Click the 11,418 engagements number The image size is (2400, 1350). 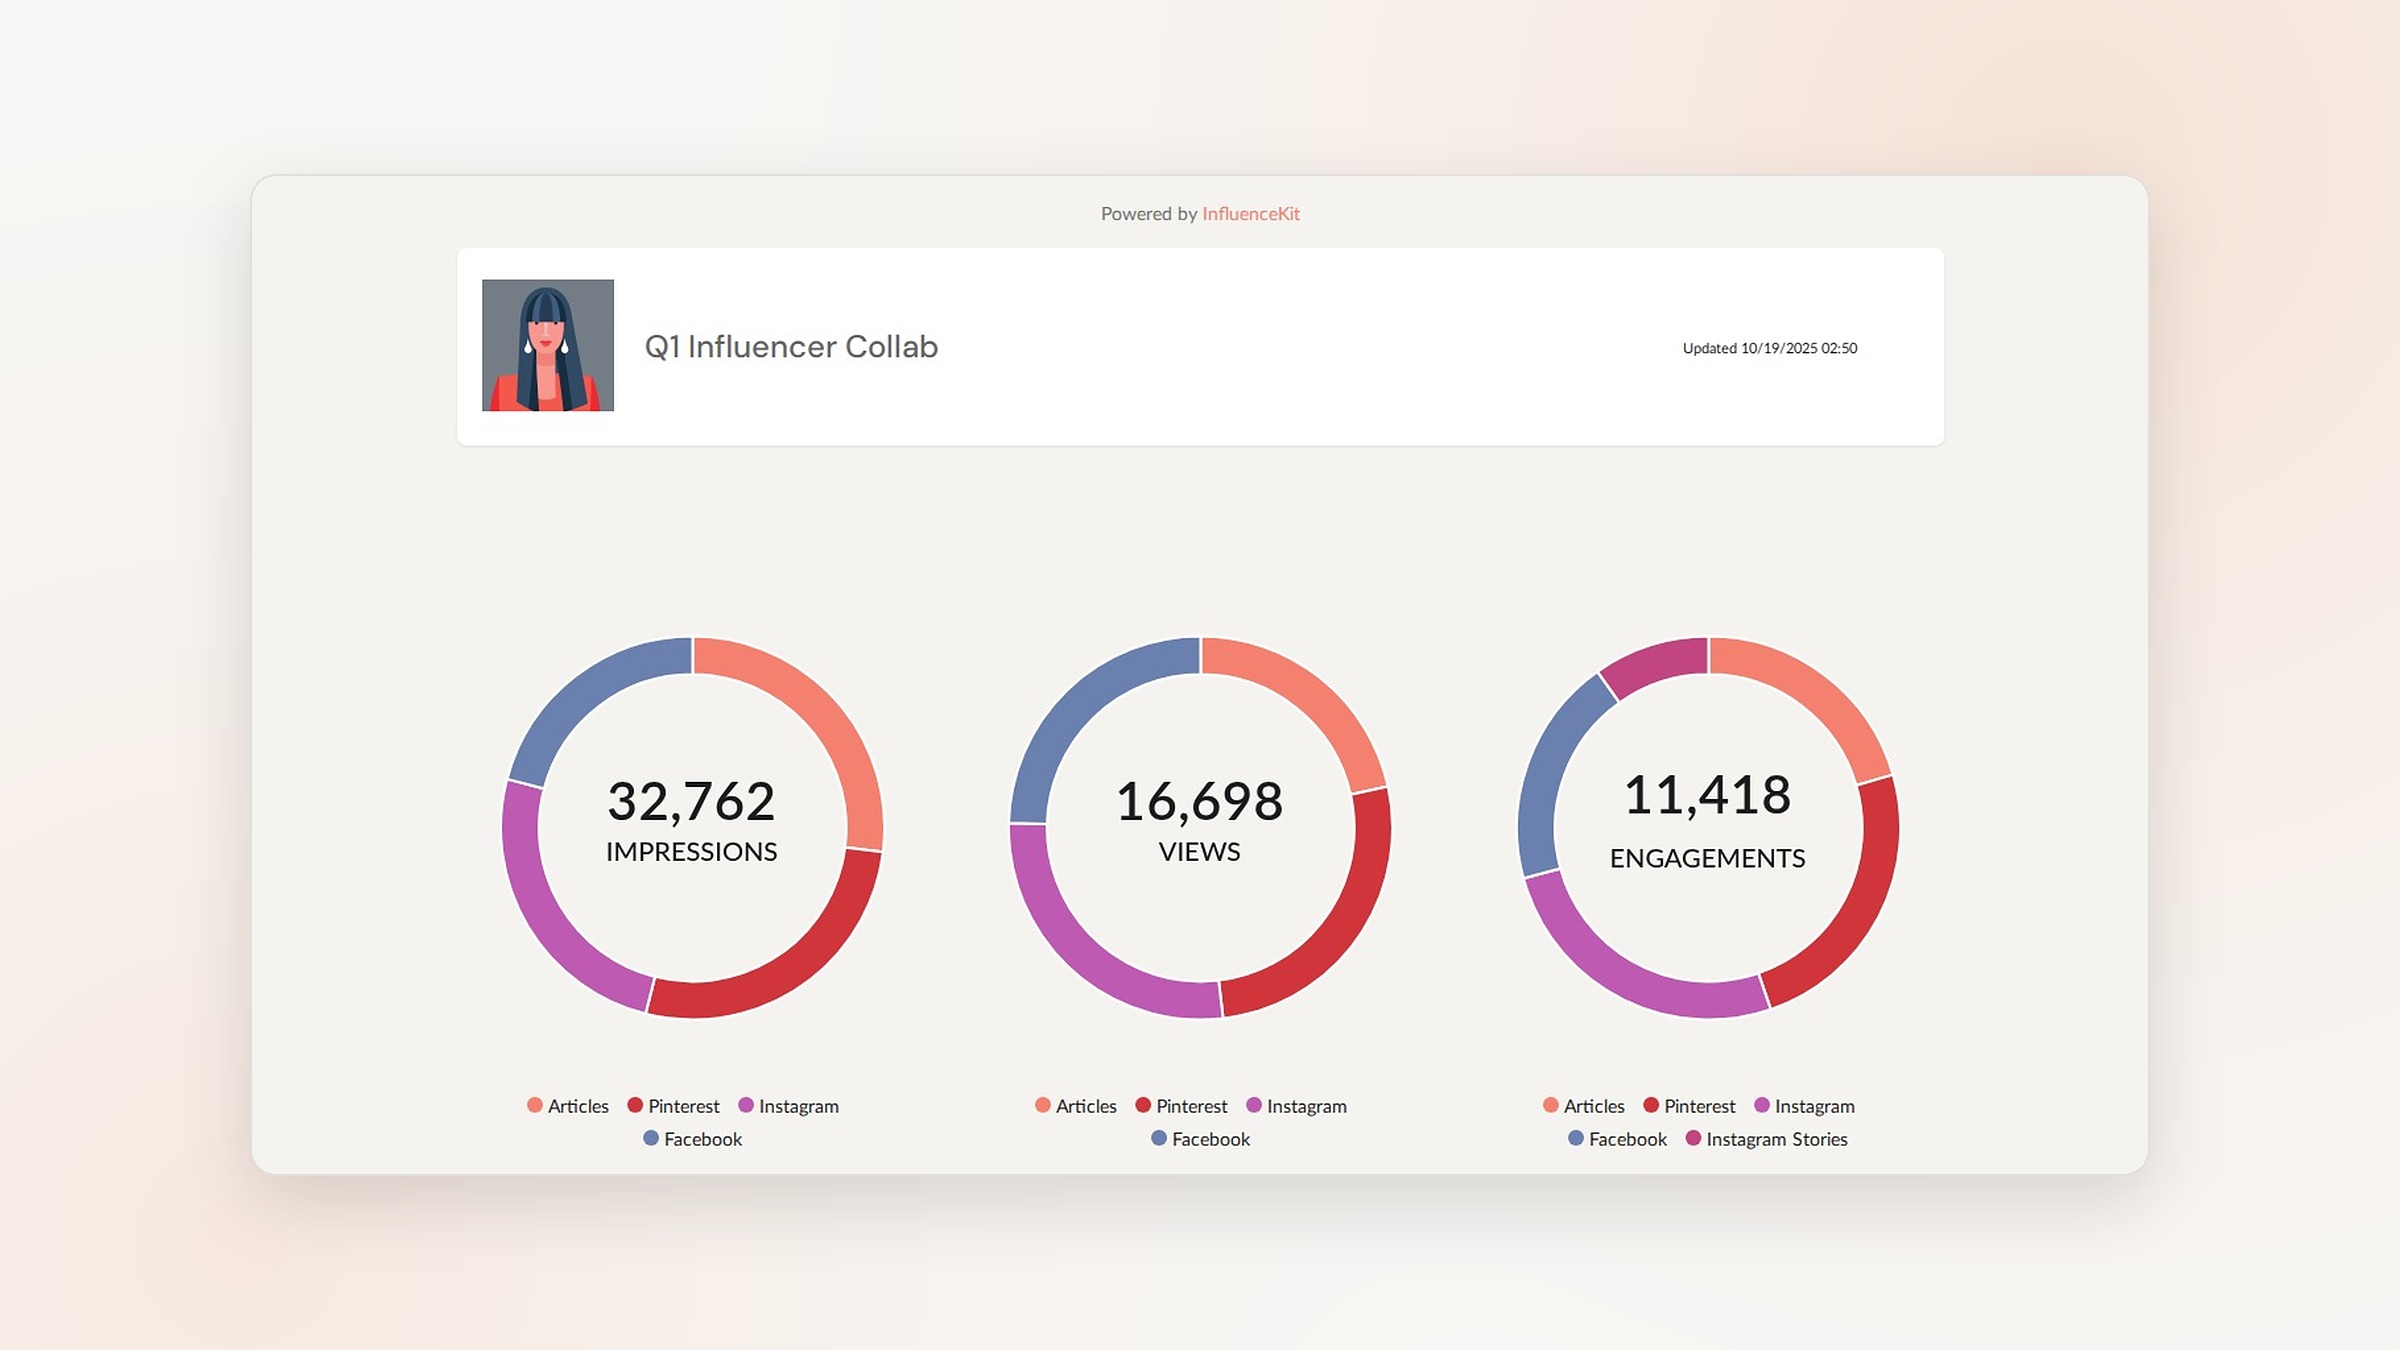(x=1707, y=795)
